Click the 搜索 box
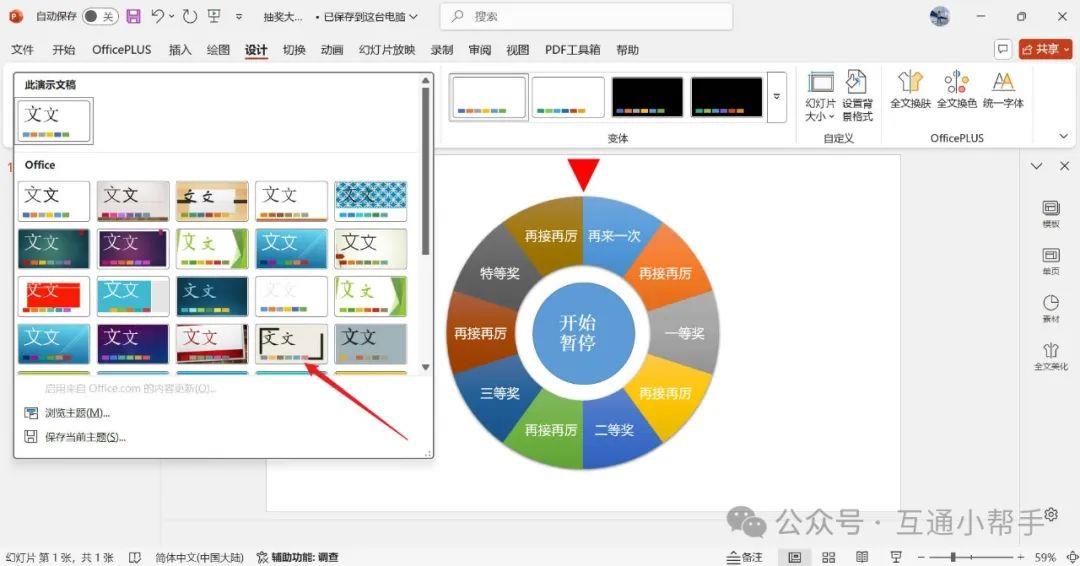 coord(586,17)
